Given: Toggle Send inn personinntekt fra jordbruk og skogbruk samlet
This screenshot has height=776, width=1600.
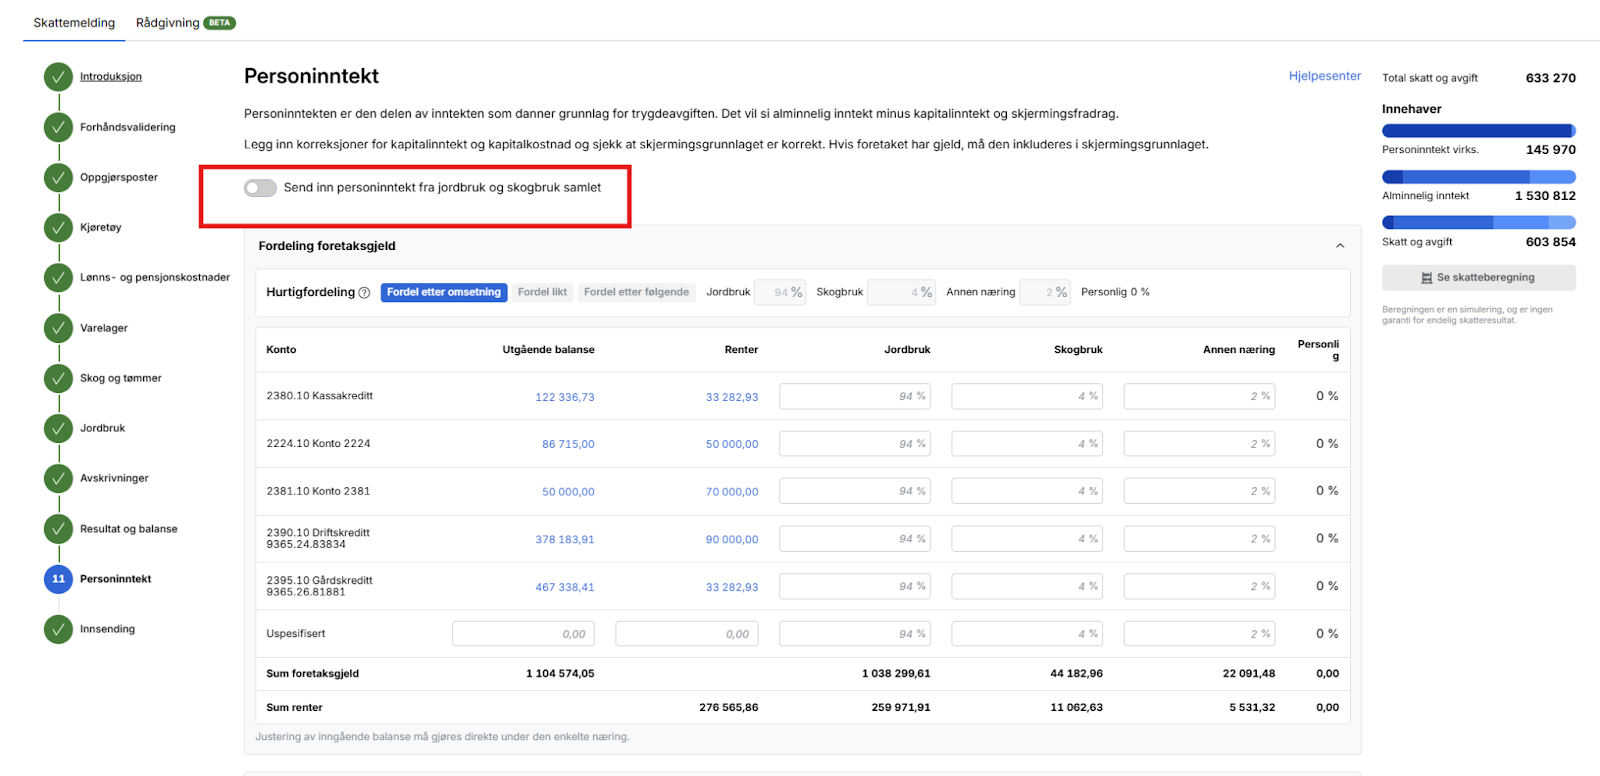Looking at the screenshot, I should pyautogui.click(x=260, y=188).
